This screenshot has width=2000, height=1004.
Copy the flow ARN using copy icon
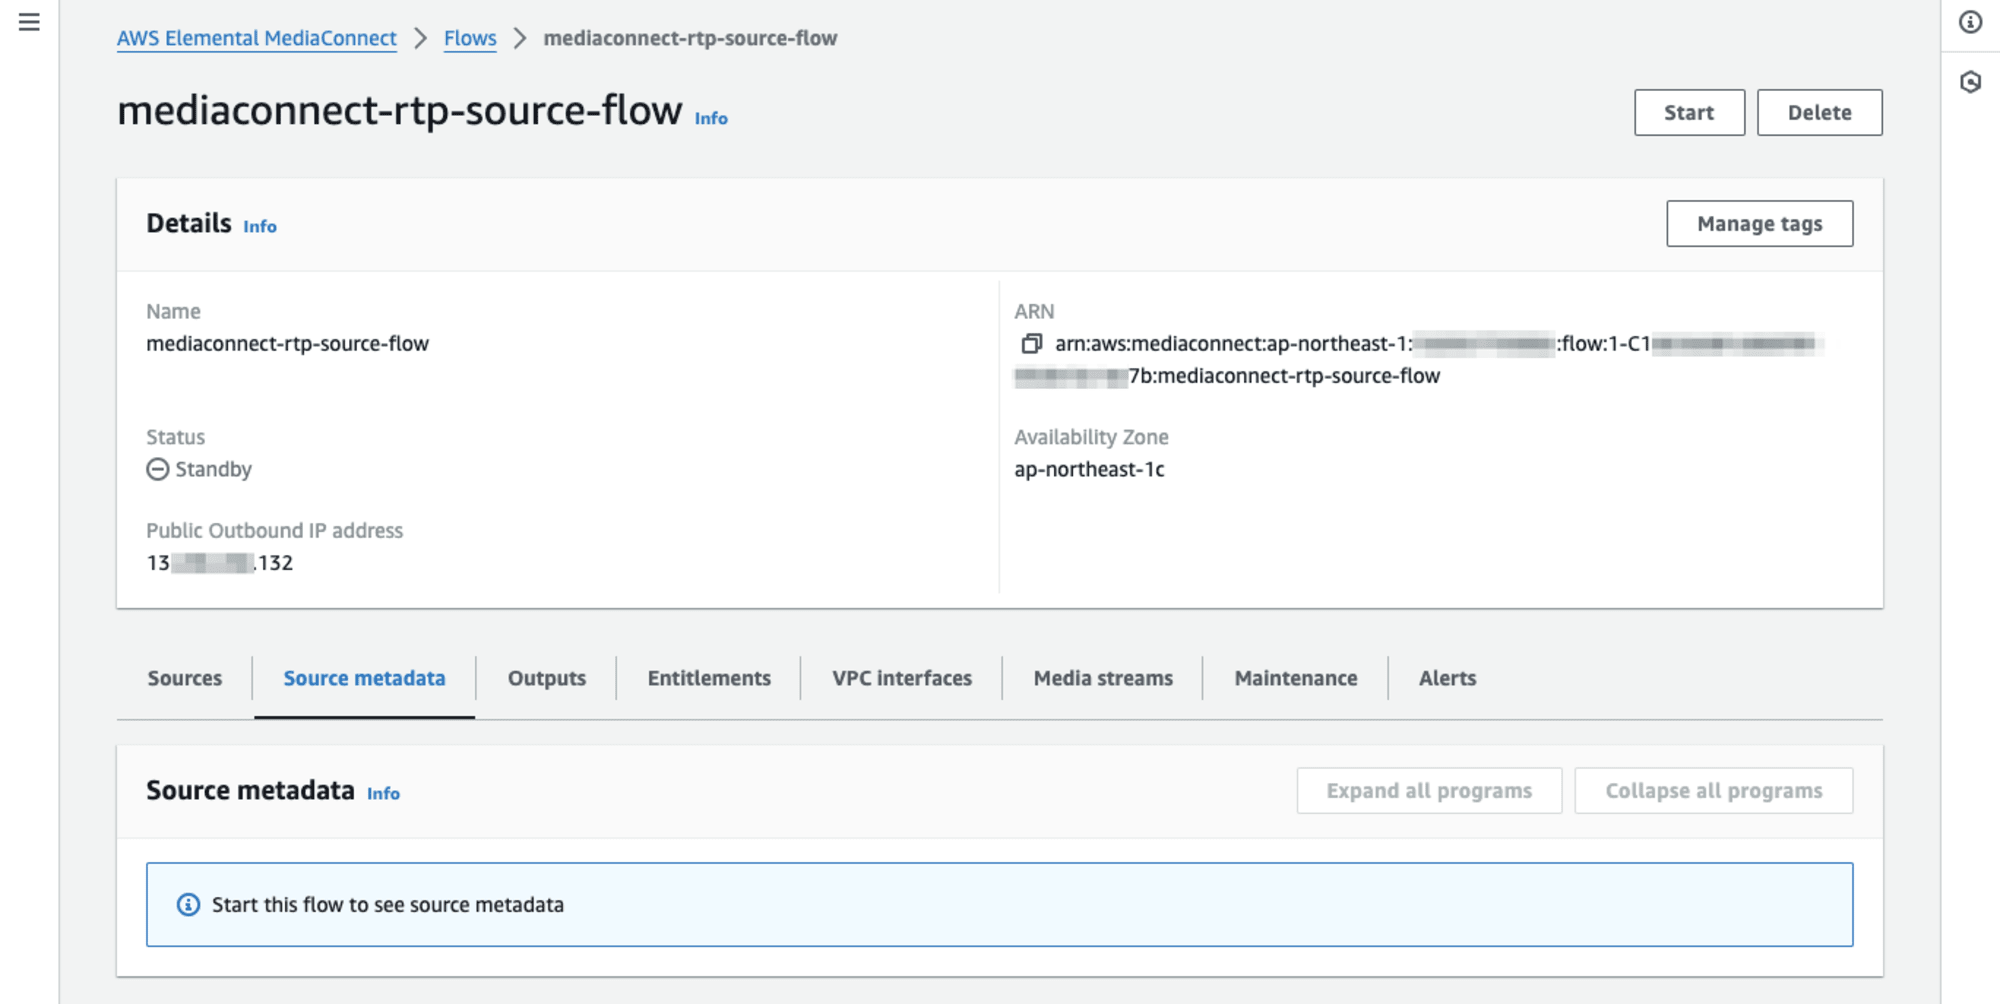coord(1031,344)
